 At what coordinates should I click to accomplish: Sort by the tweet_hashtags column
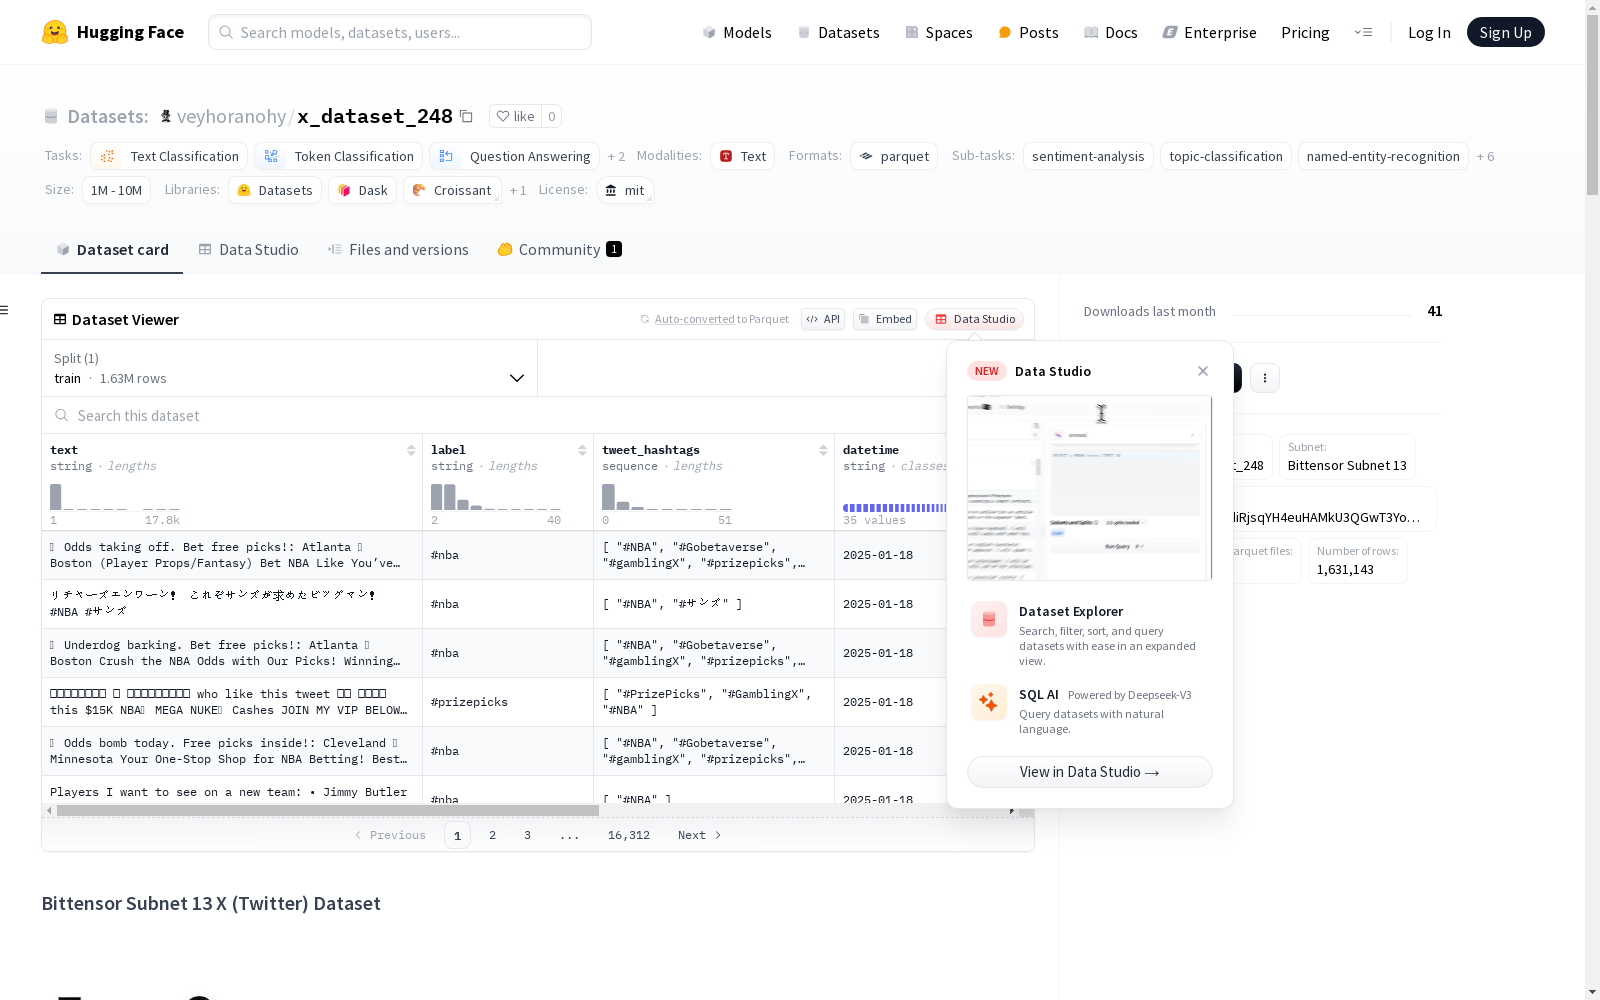click(x=823, y=450)
